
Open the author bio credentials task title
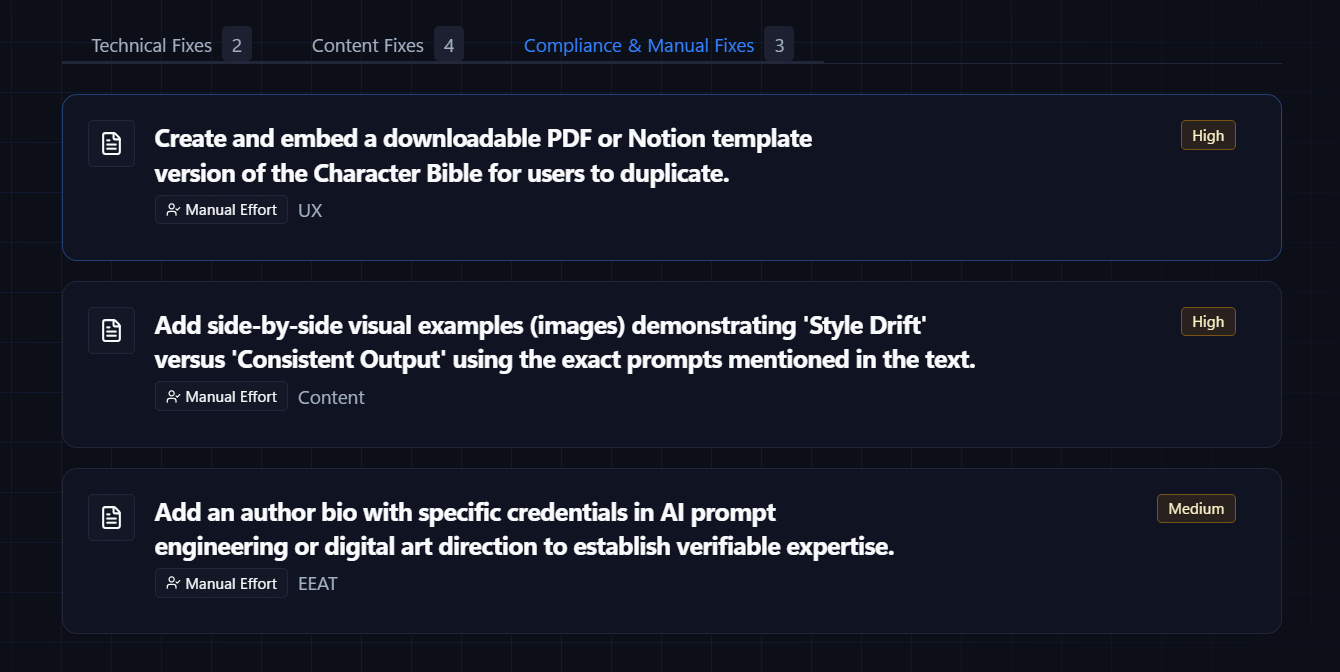(524, 529)
